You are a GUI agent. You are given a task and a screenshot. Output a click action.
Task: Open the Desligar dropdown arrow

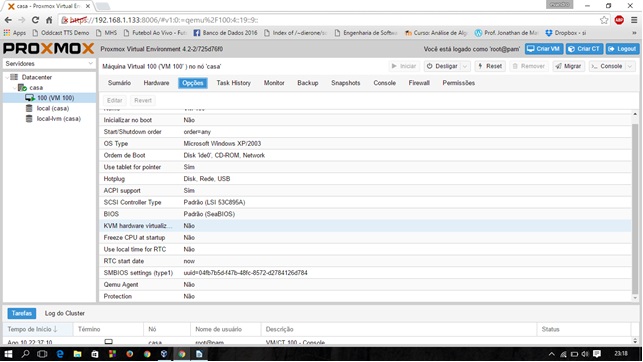pos(465,66)
